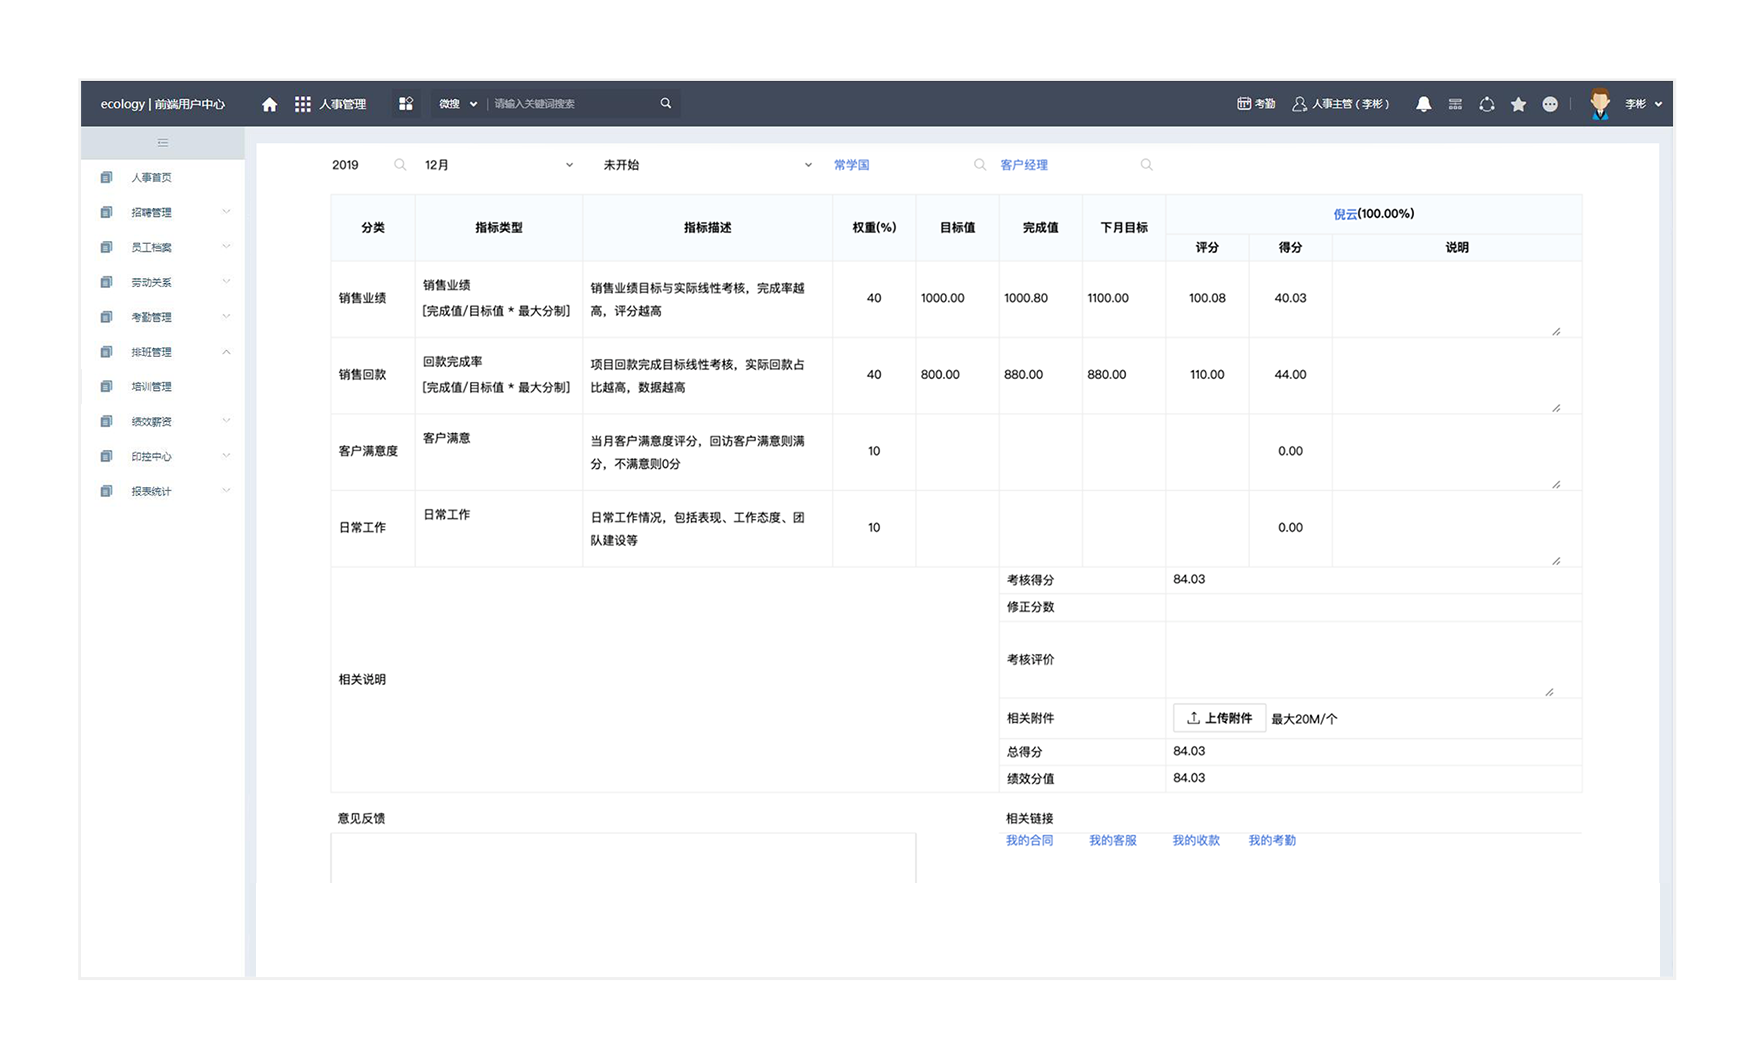Click the 下月目标 1100.00 cell
The width and height of the screenshot is (1754, 1058).
pos(1124,298)
